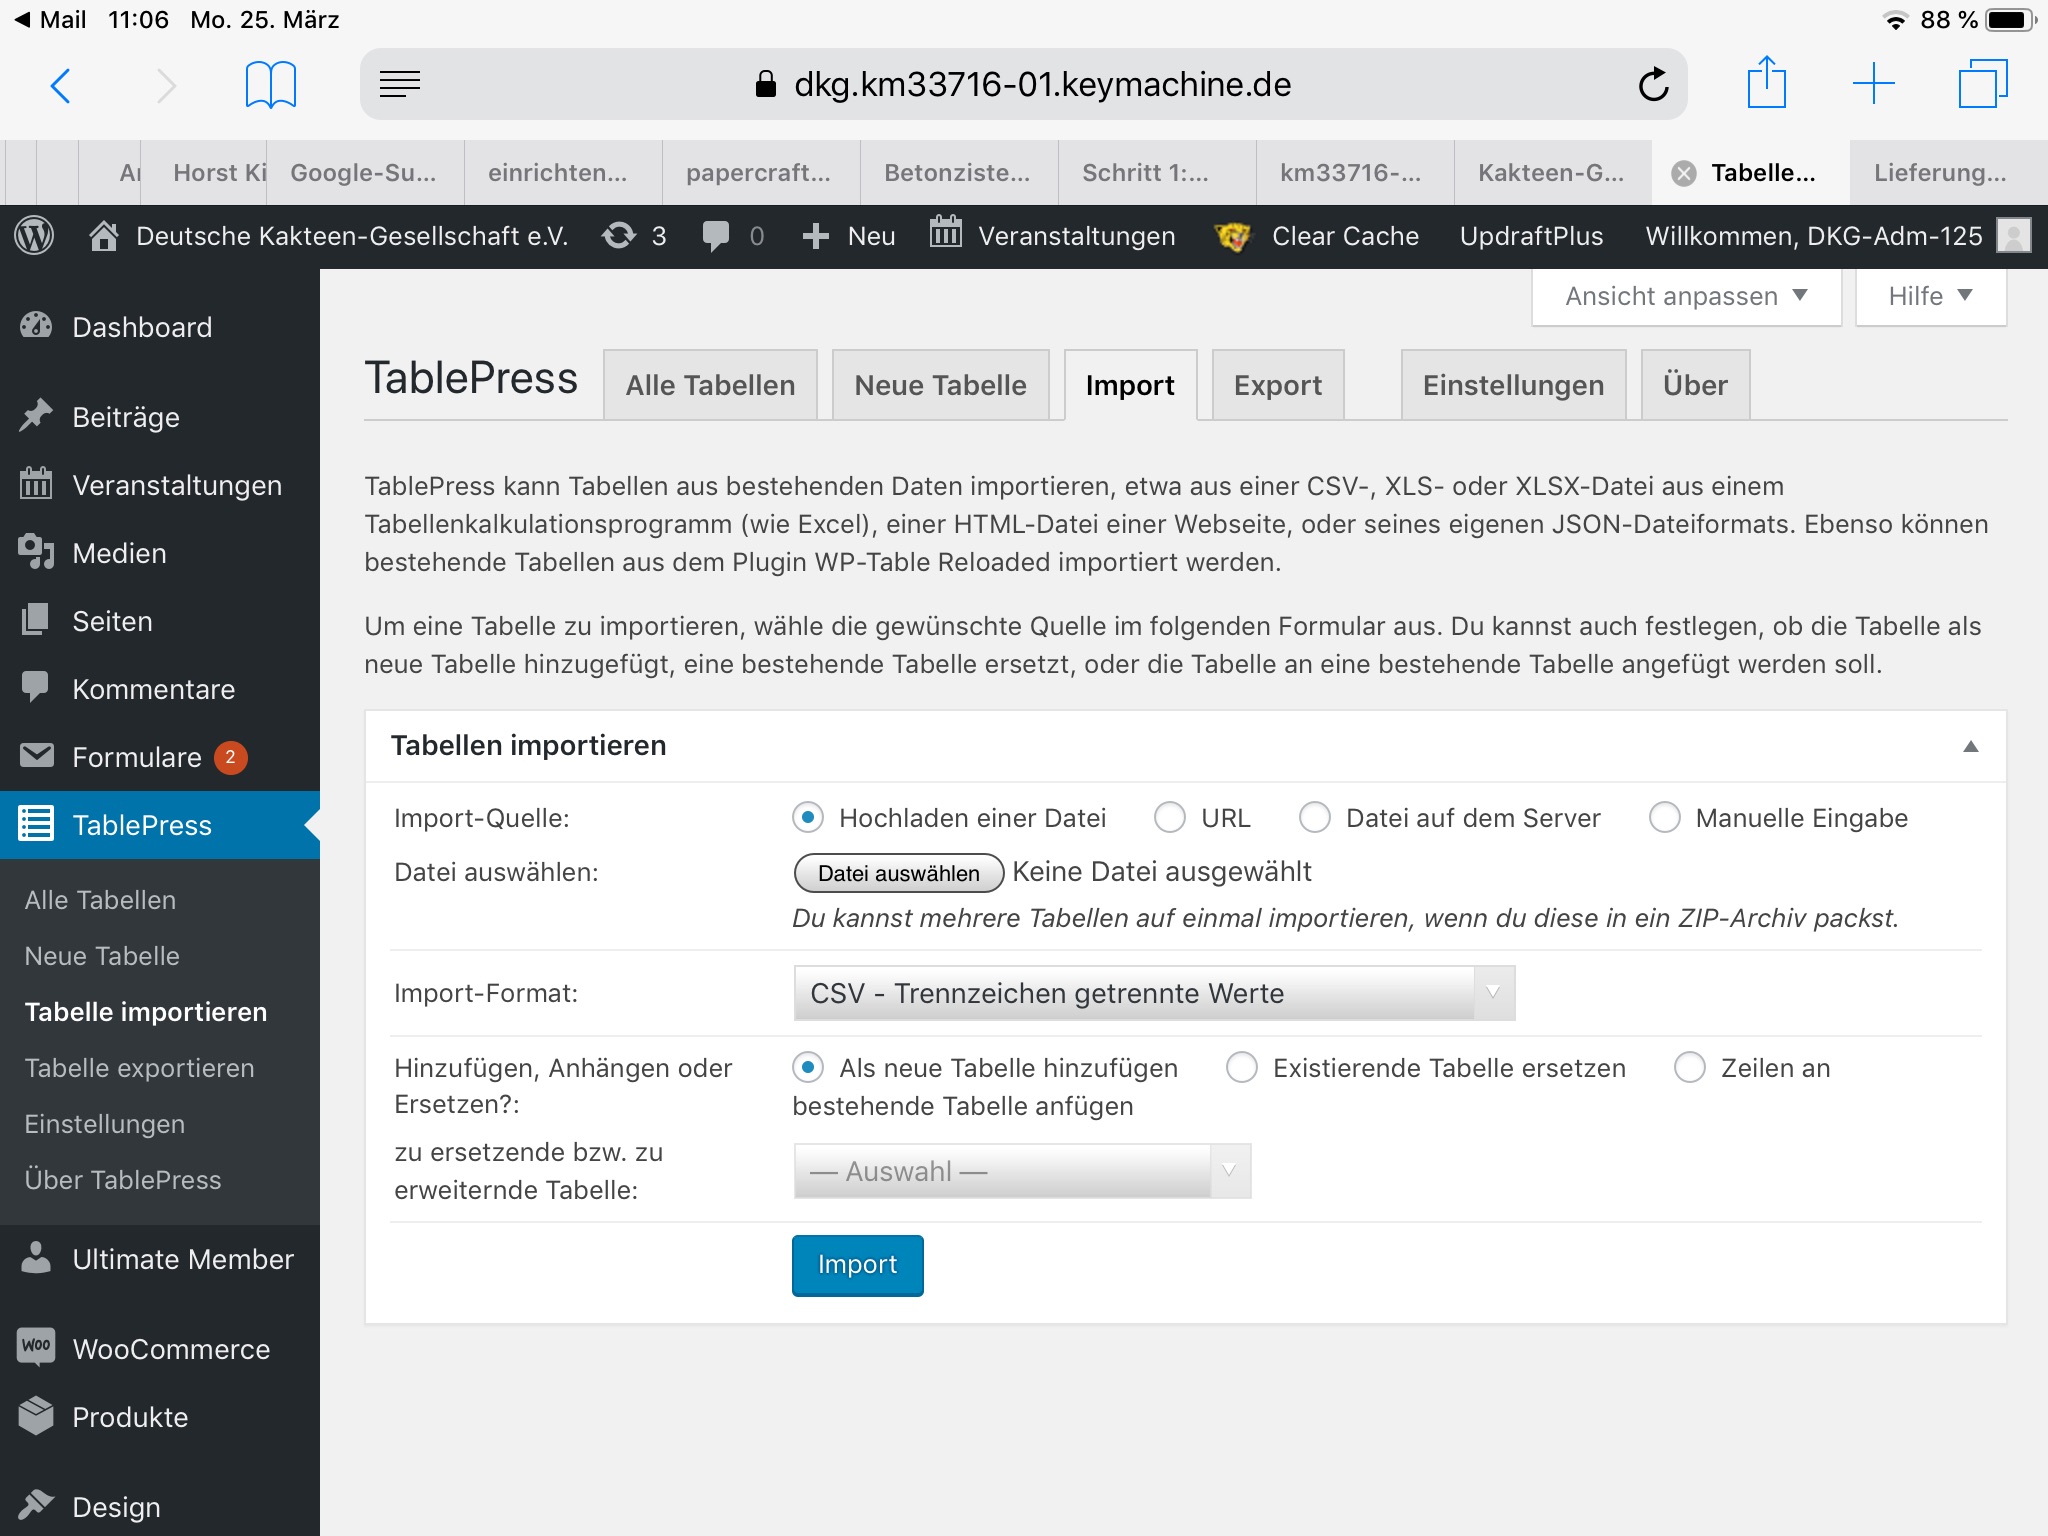Click the Safari reload page icon
Screen dimensions: 2048x1536
pyautogui.click(x=1653, y=85)
